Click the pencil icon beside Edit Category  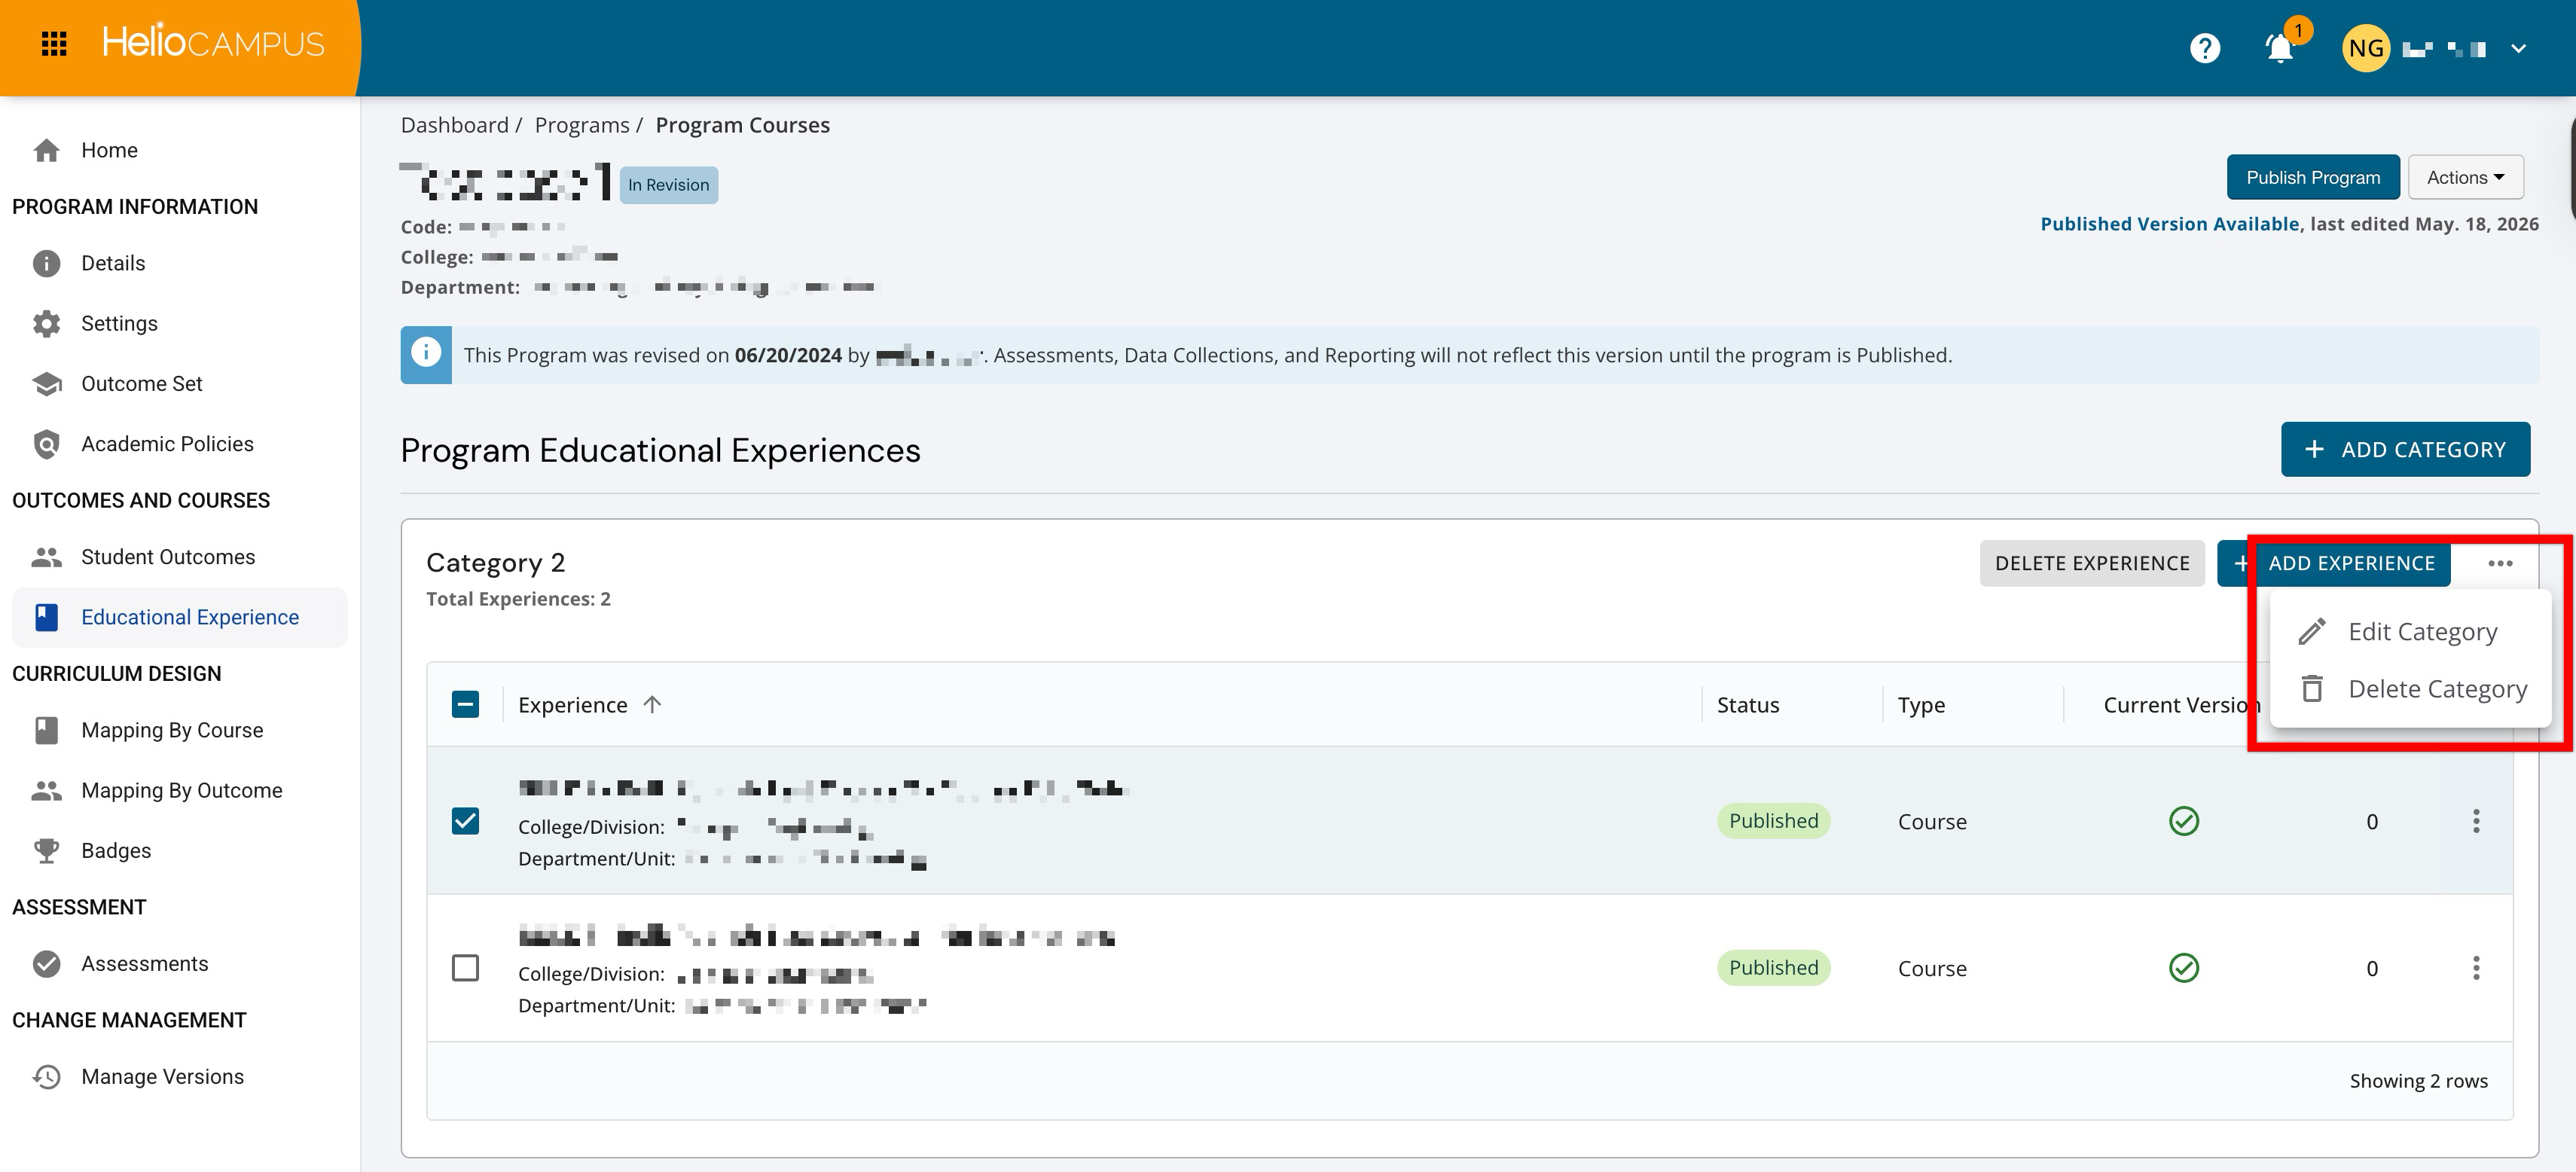tap(2311, 632)
